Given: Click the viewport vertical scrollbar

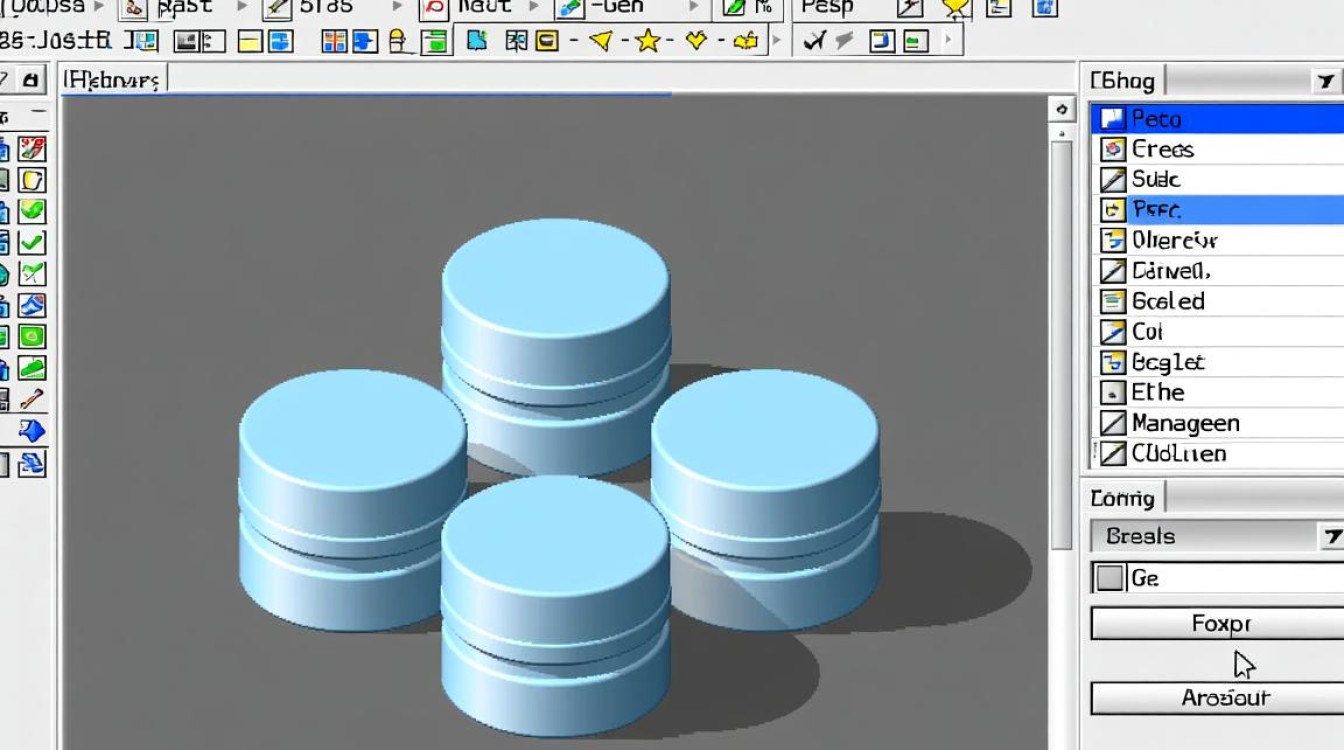Looking at the screenshot, I should [1060, 340].
